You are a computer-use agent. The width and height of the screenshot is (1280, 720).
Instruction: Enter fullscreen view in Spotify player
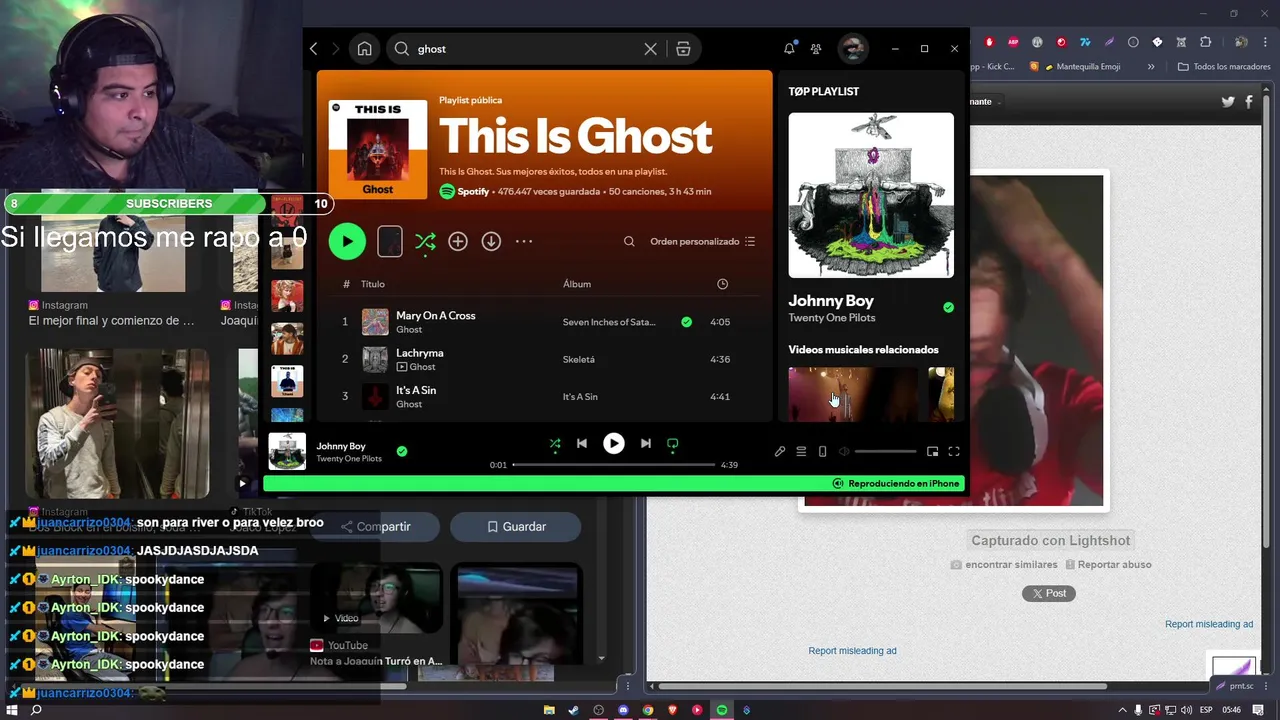coord(954,452)
